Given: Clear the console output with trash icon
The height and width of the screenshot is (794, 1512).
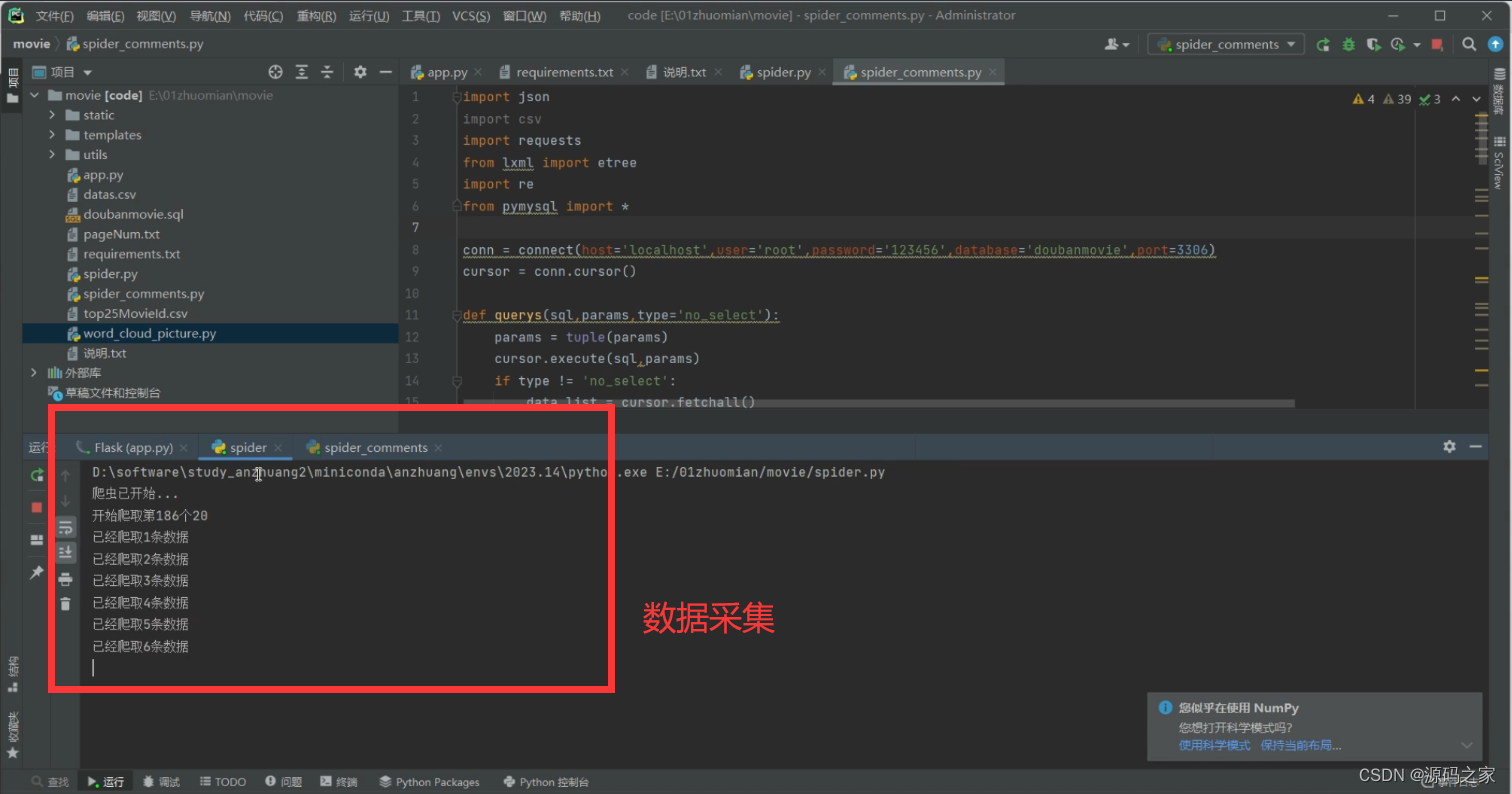Looking at the screenshot, I should tap(66, 603).
